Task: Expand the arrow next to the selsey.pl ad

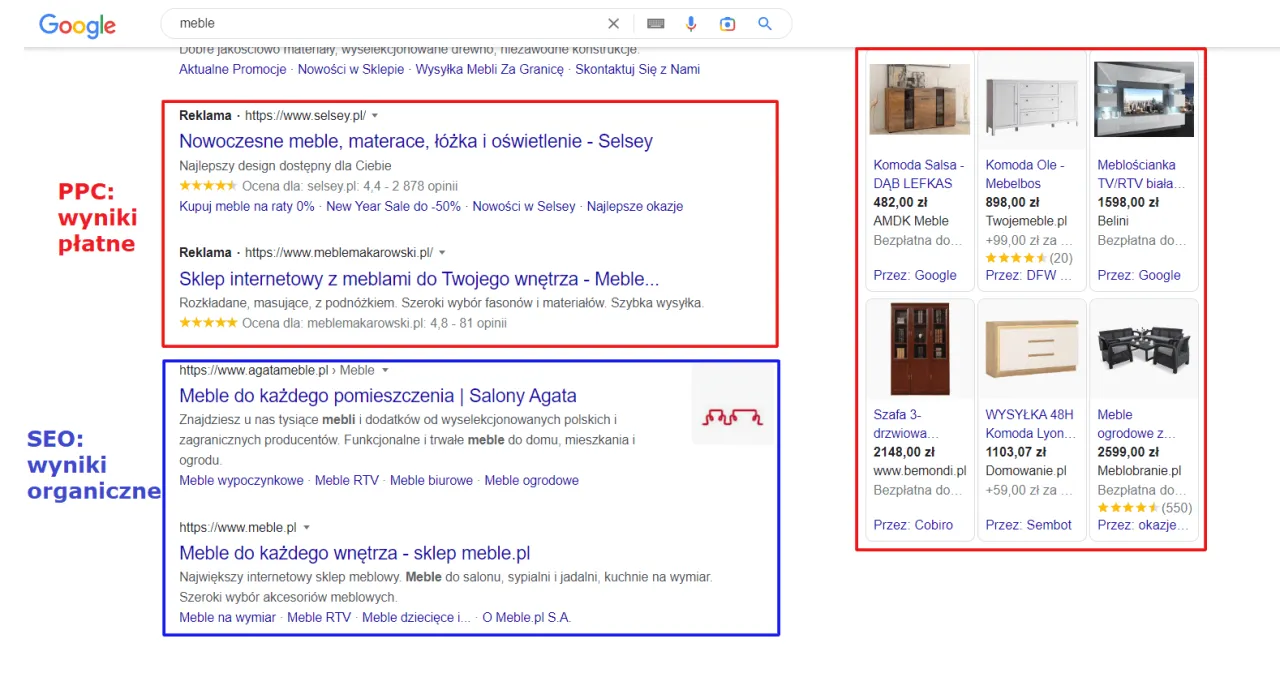Action: pyautogui.click(x=375, y=115)
